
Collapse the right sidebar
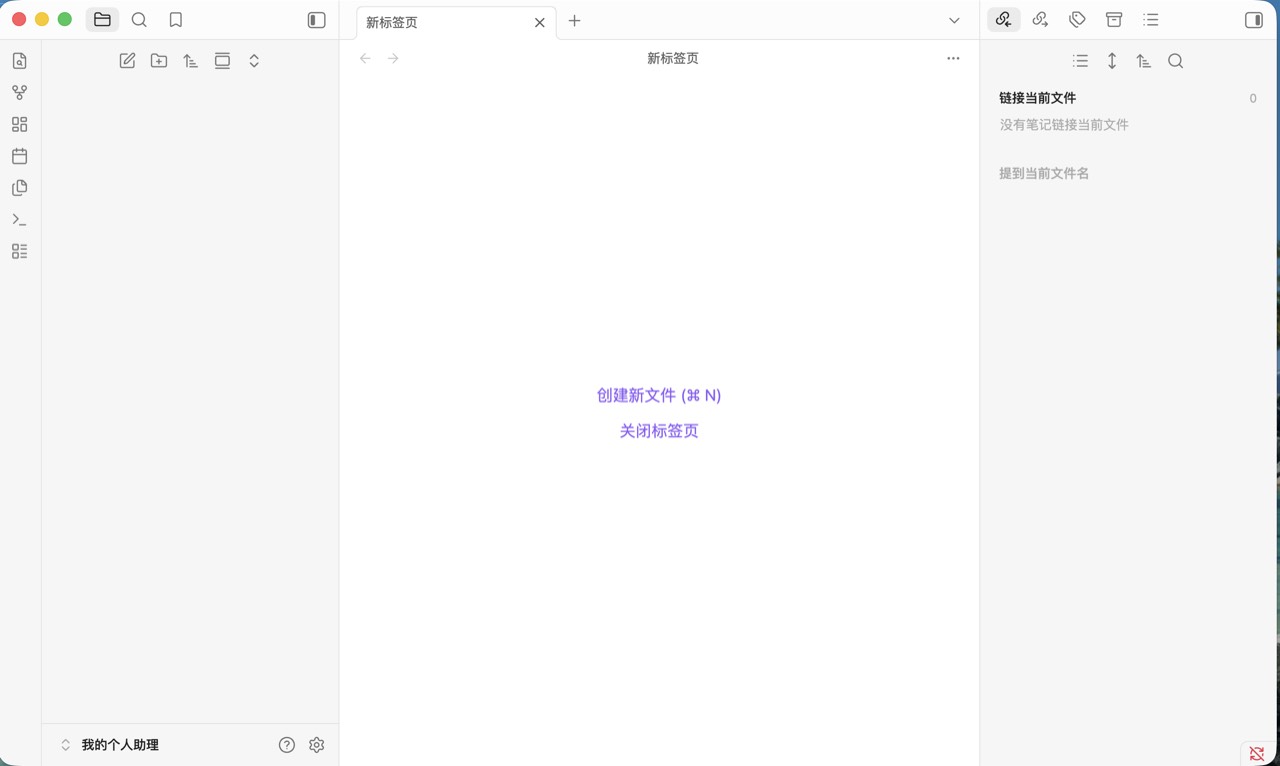pyautogui.click(x=1254, y=20)
